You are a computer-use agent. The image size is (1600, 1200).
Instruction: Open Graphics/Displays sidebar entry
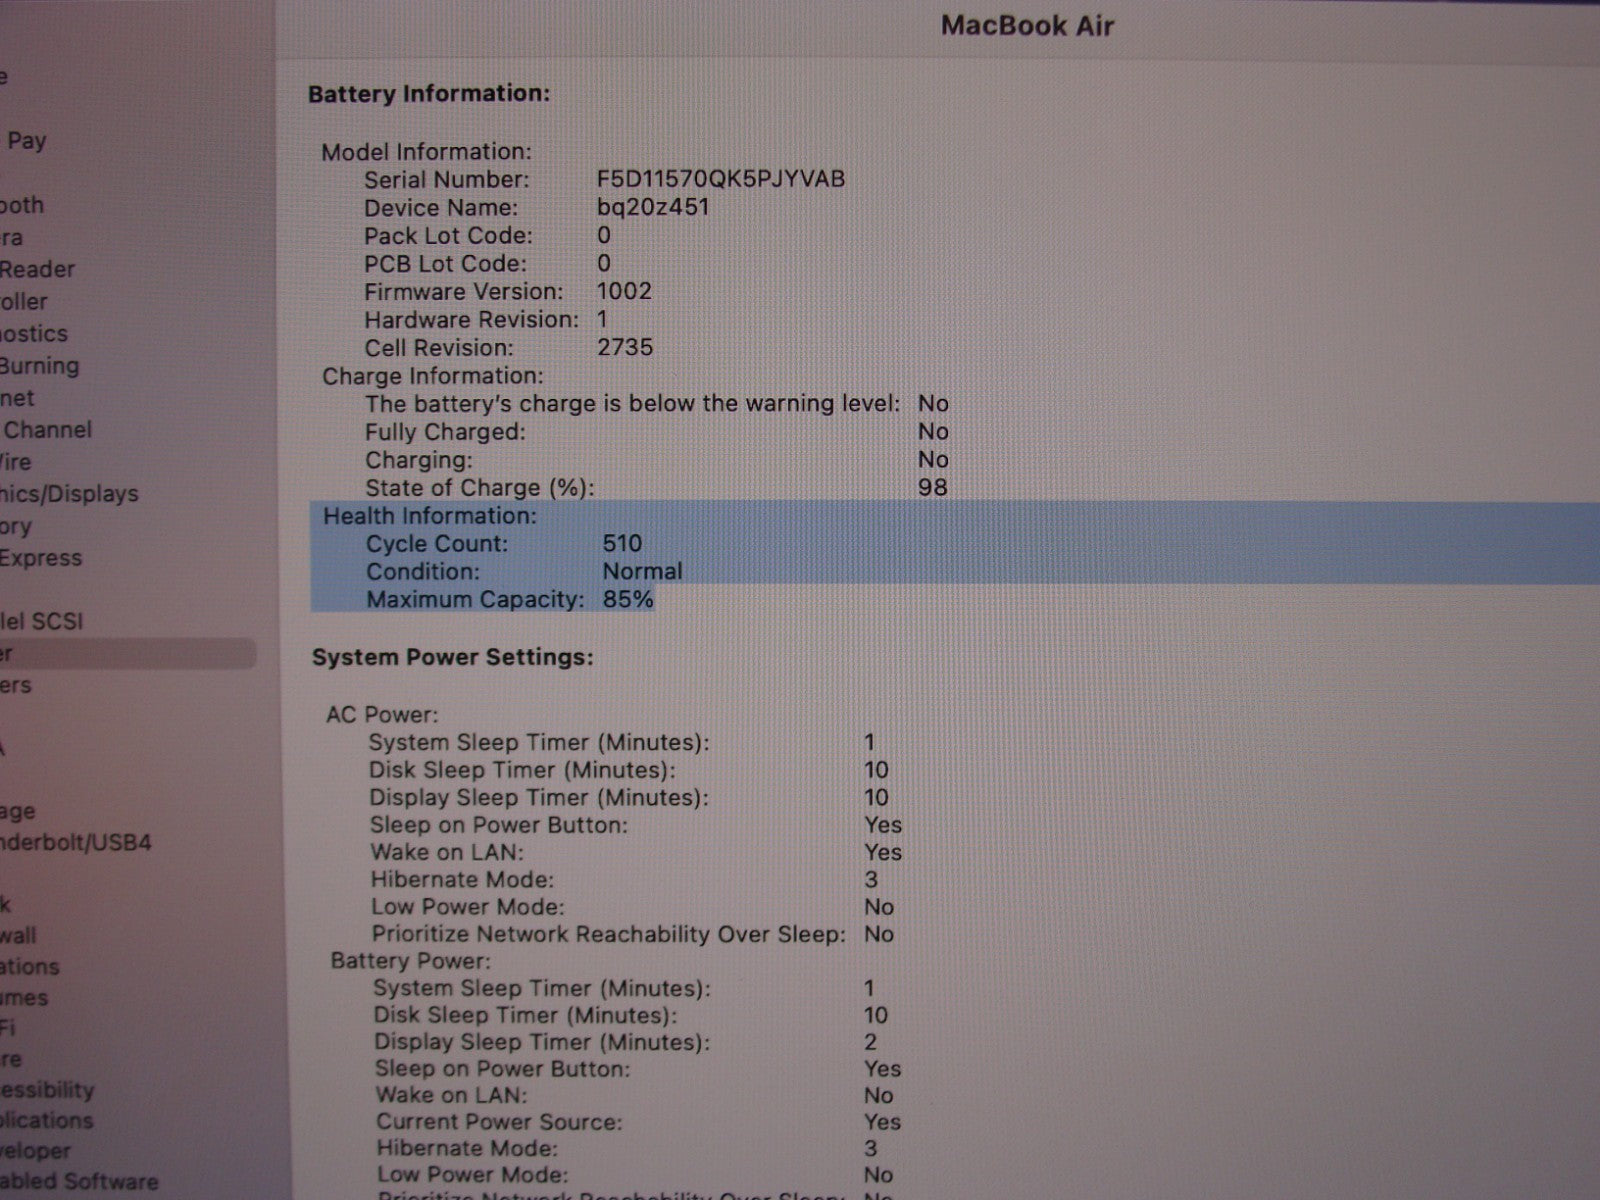68,494
